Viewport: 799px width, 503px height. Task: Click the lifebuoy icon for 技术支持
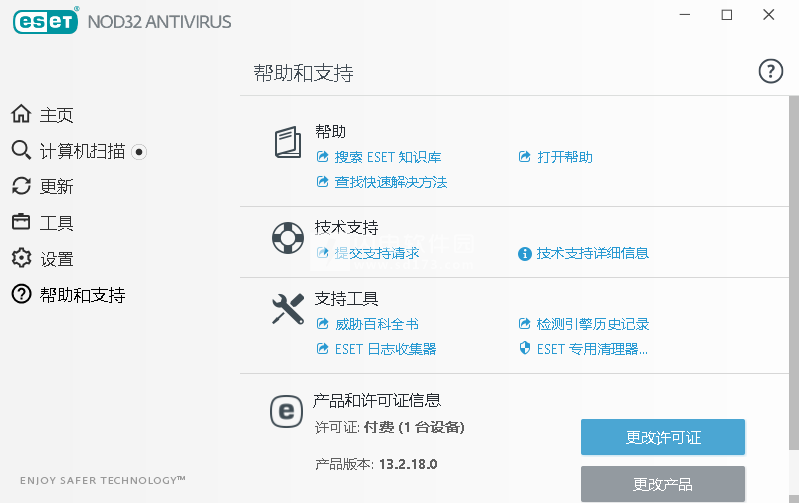288,238
